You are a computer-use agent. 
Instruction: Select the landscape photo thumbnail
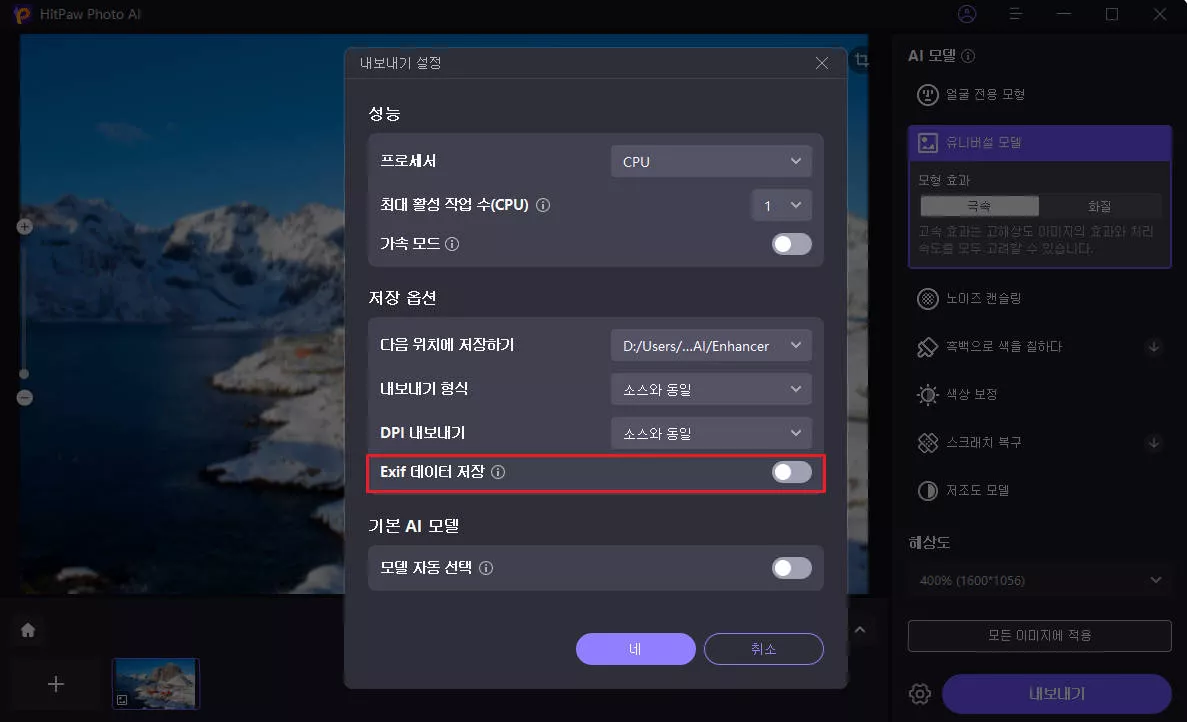[155, 683]
